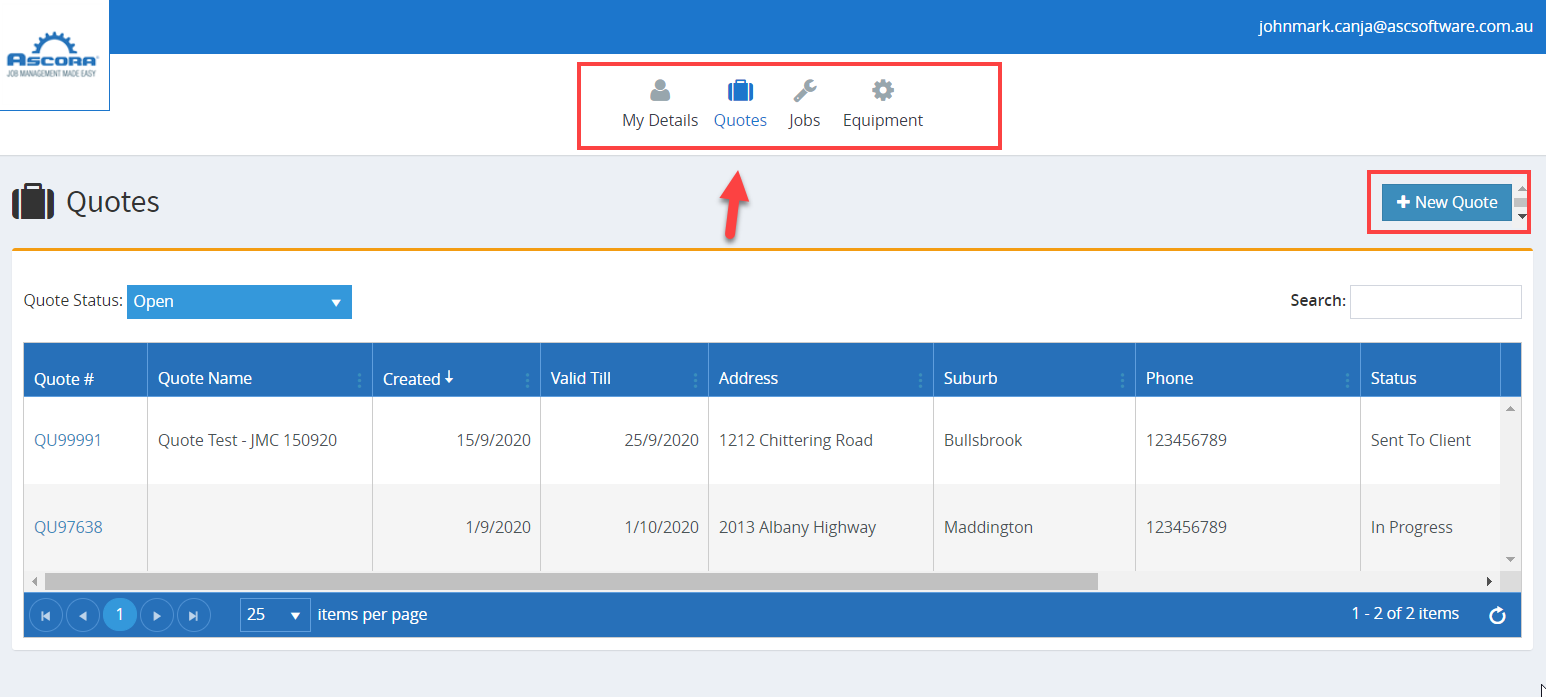Open quote QU99991
The width and height of the screenshot is (1546, 697).
pos(68,440)
